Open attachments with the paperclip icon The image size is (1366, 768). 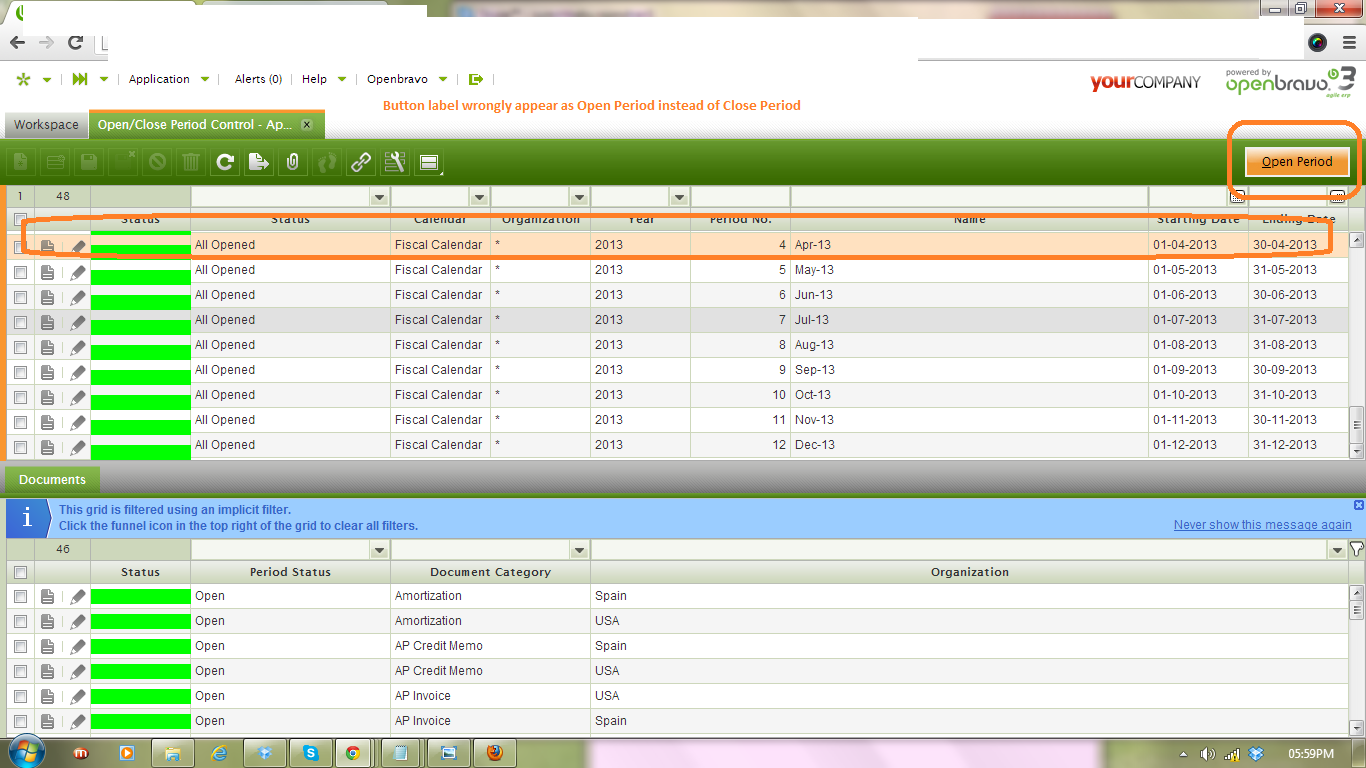click(x=292, y=162)
